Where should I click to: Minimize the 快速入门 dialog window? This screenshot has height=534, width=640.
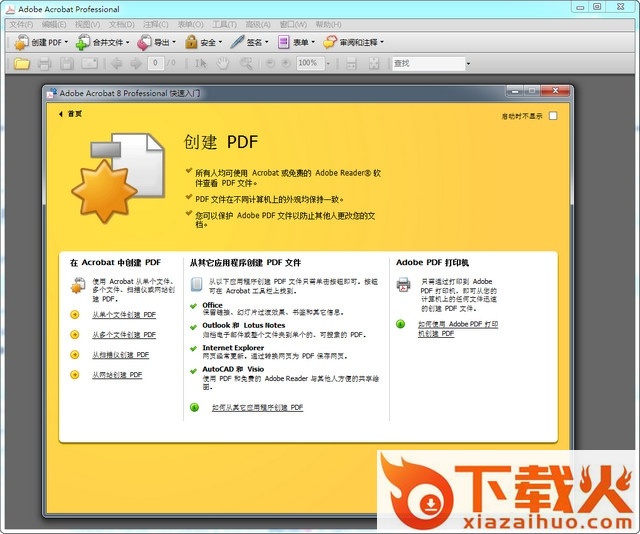pos(515,91)
